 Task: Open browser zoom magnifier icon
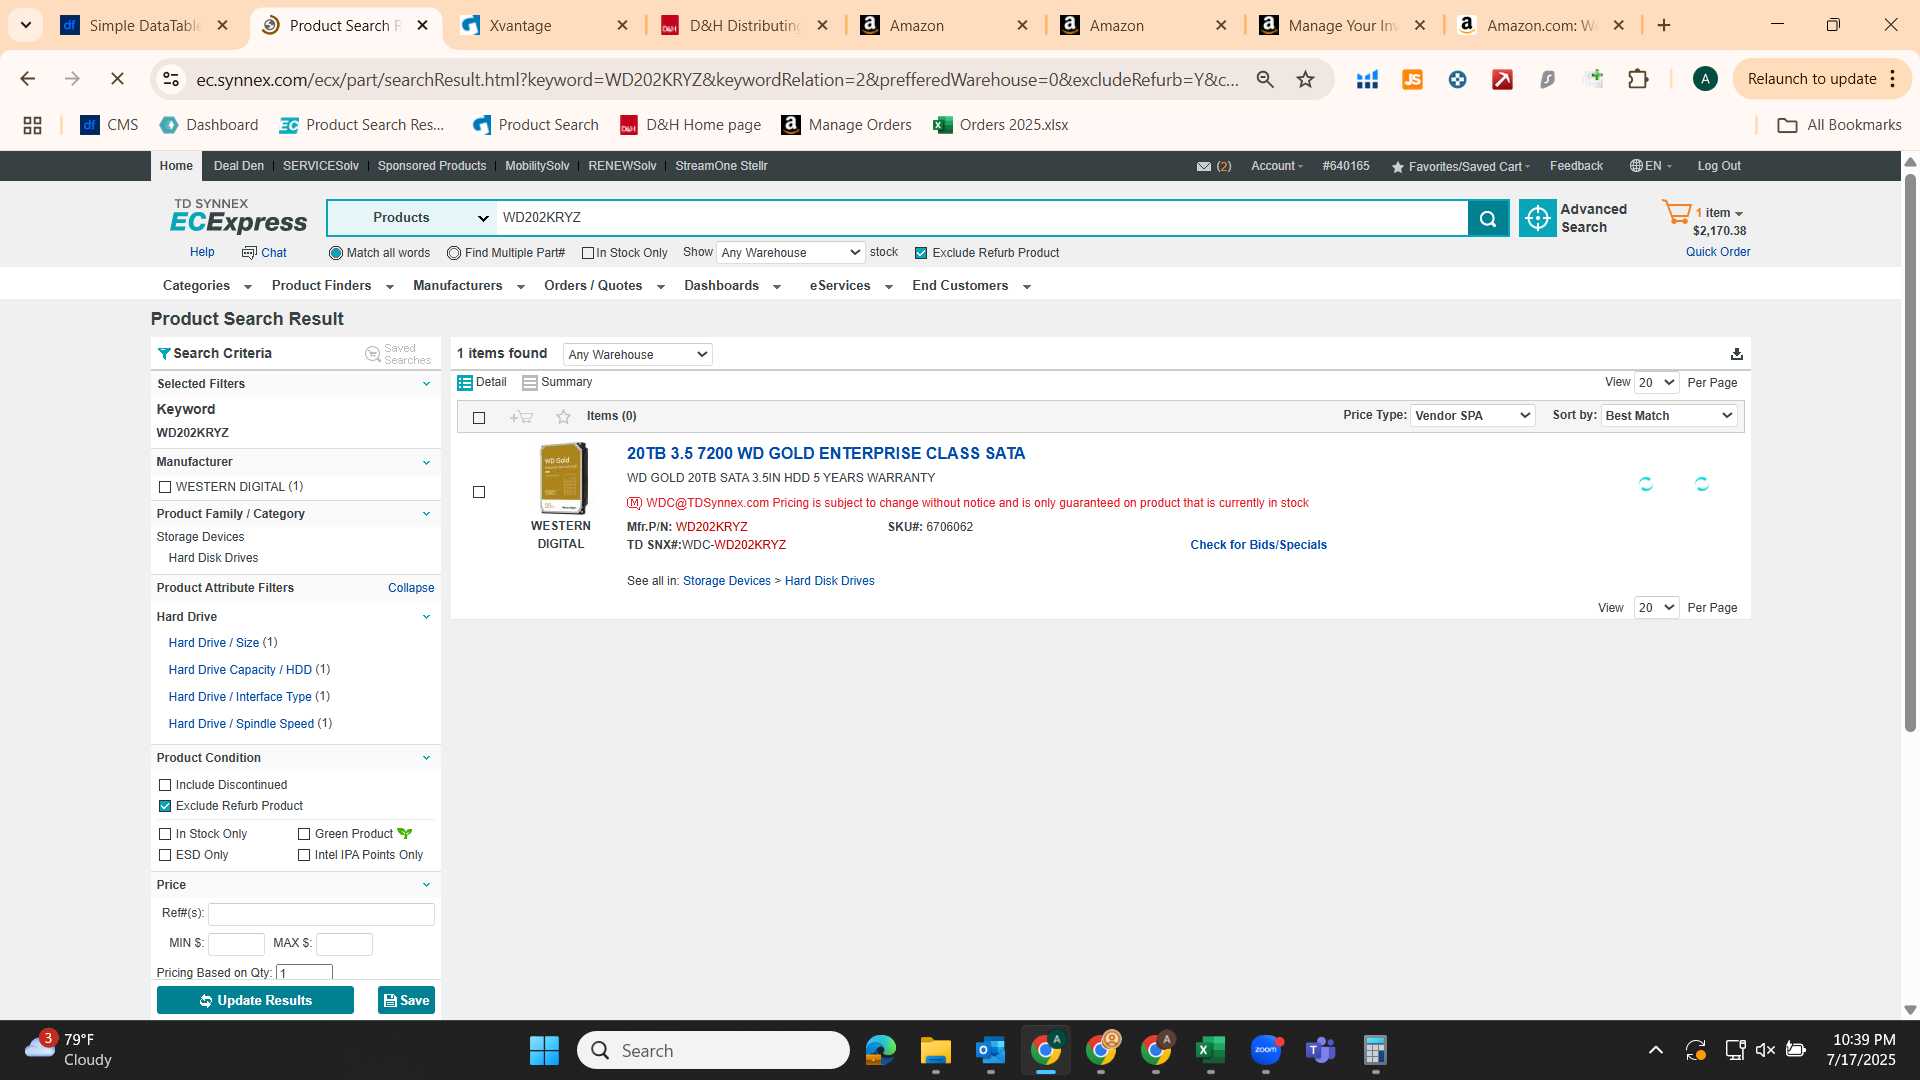(x=1265, y=79)
